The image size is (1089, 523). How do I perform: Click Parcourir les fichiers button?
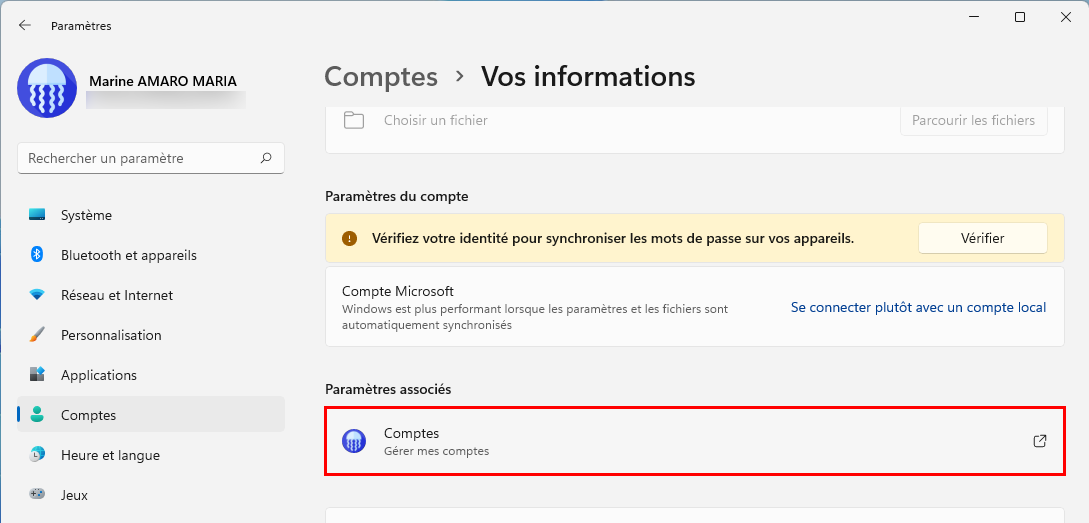[x=974, y=120]
